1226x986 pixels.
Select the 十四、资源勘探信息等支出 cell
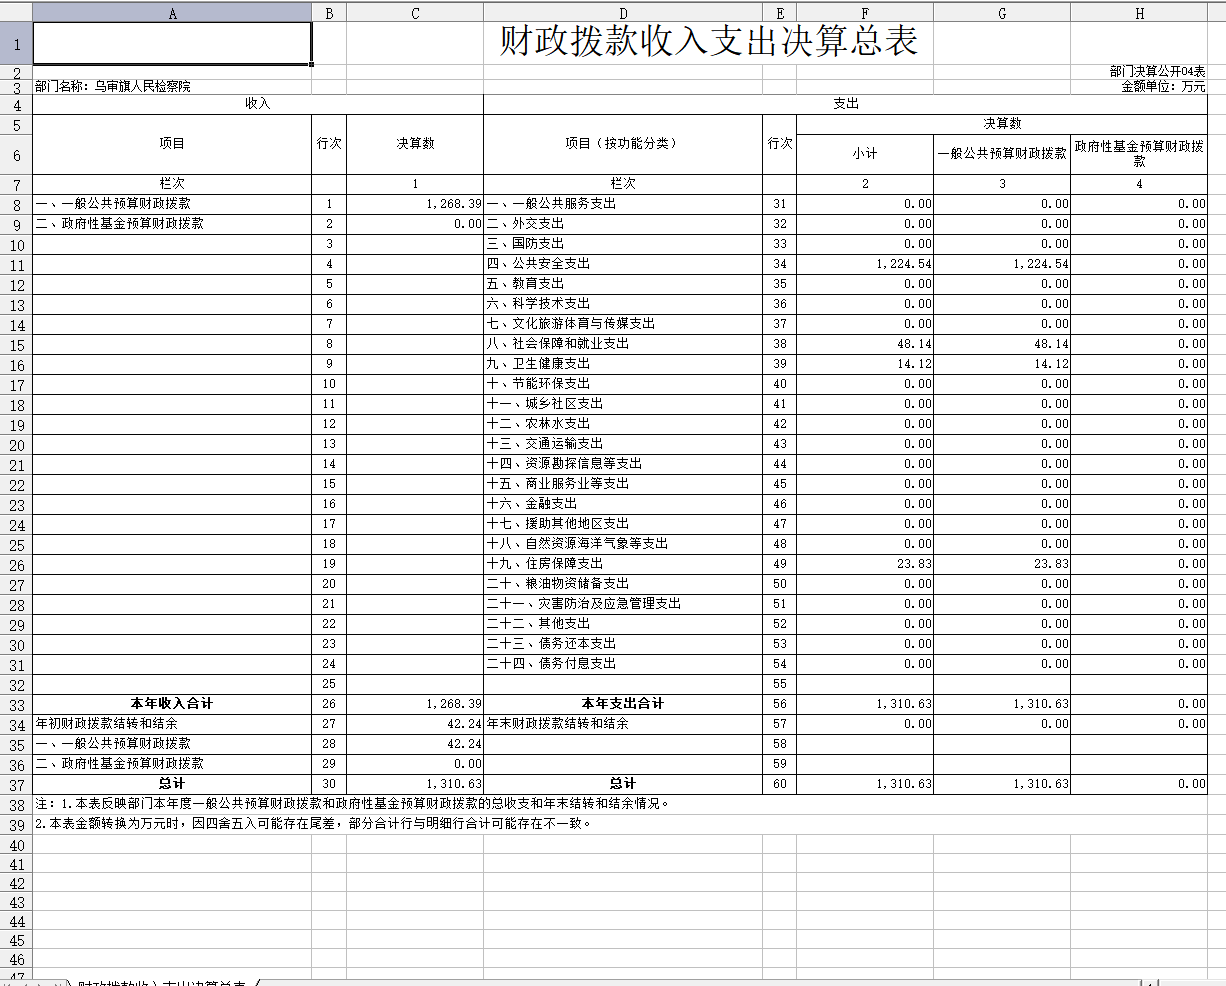(623, 464)
